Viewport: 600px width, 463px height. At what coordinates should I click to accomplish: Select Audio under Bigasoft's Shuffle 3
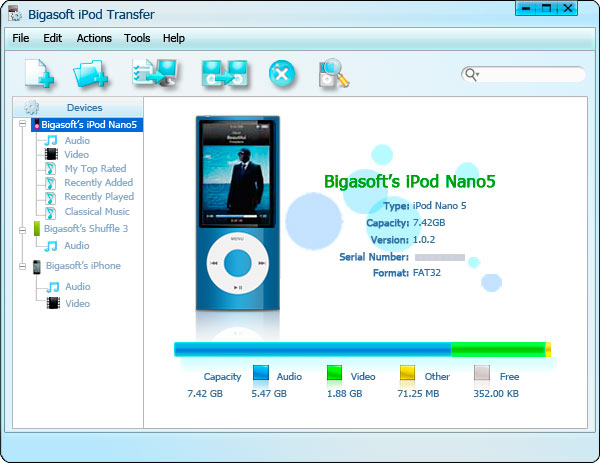(x=77, y=245)
